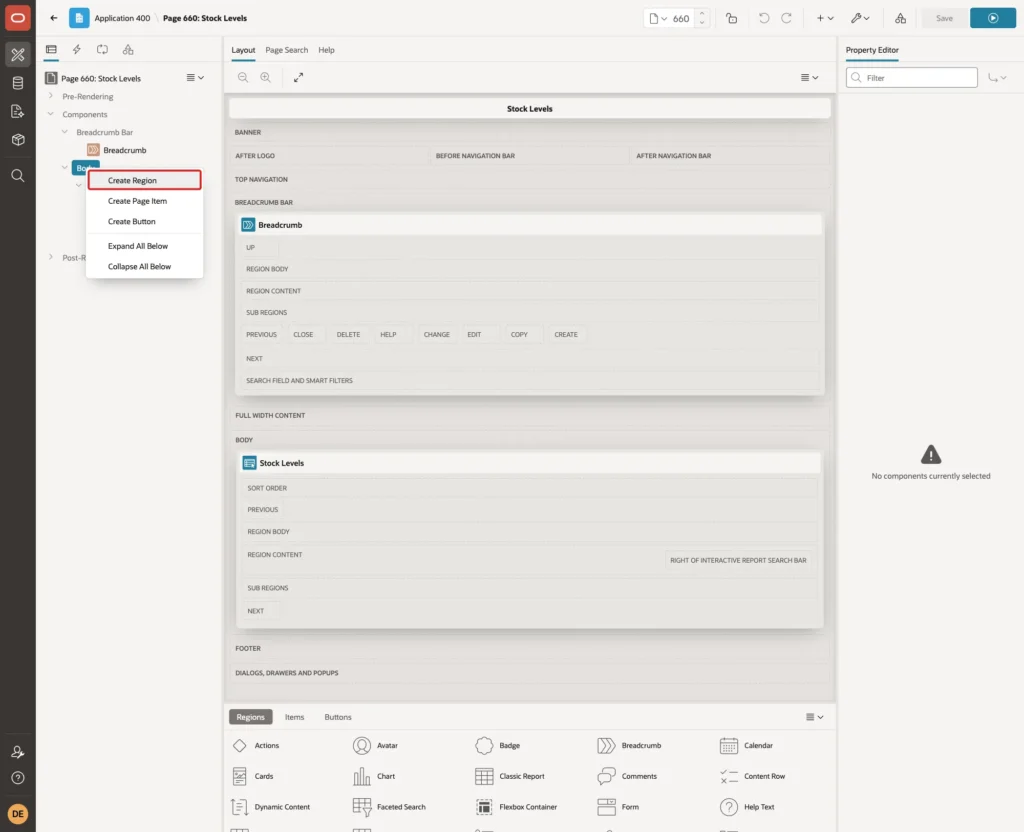Open the sidebar search magnifier

[18, 176]
